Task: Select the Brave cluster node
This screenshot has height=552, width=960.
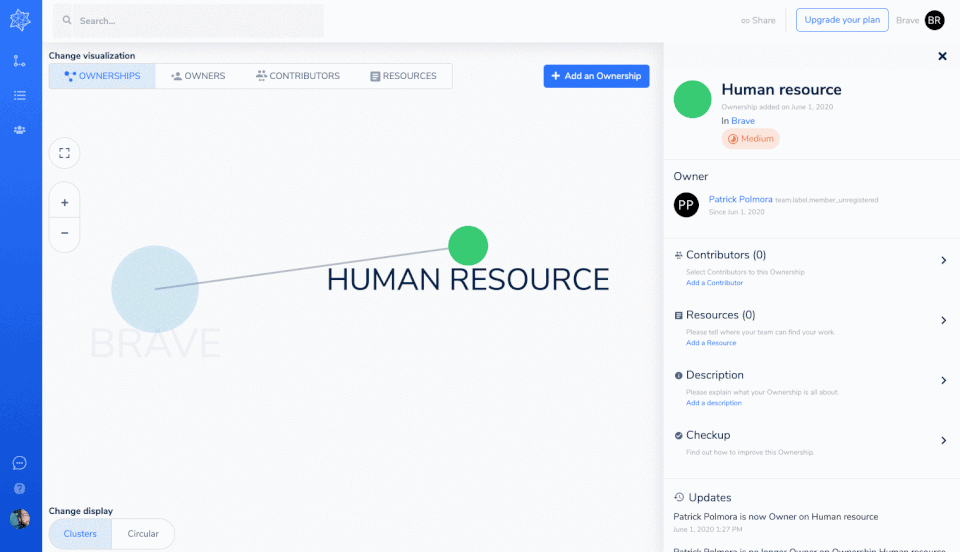Action: coord(155,289)
